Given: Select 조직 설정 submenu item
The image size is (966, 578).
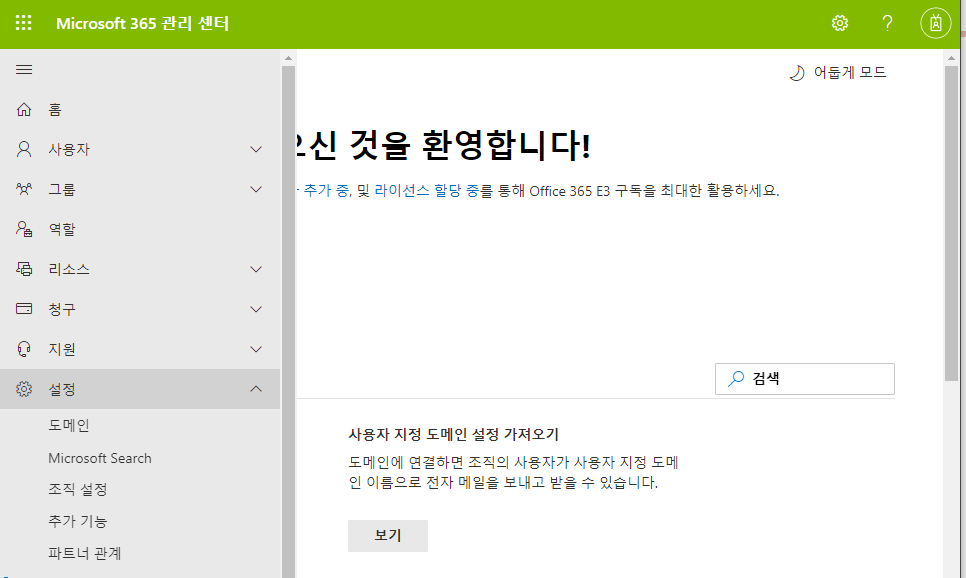Looking at the screenshot, I should 78,489.
